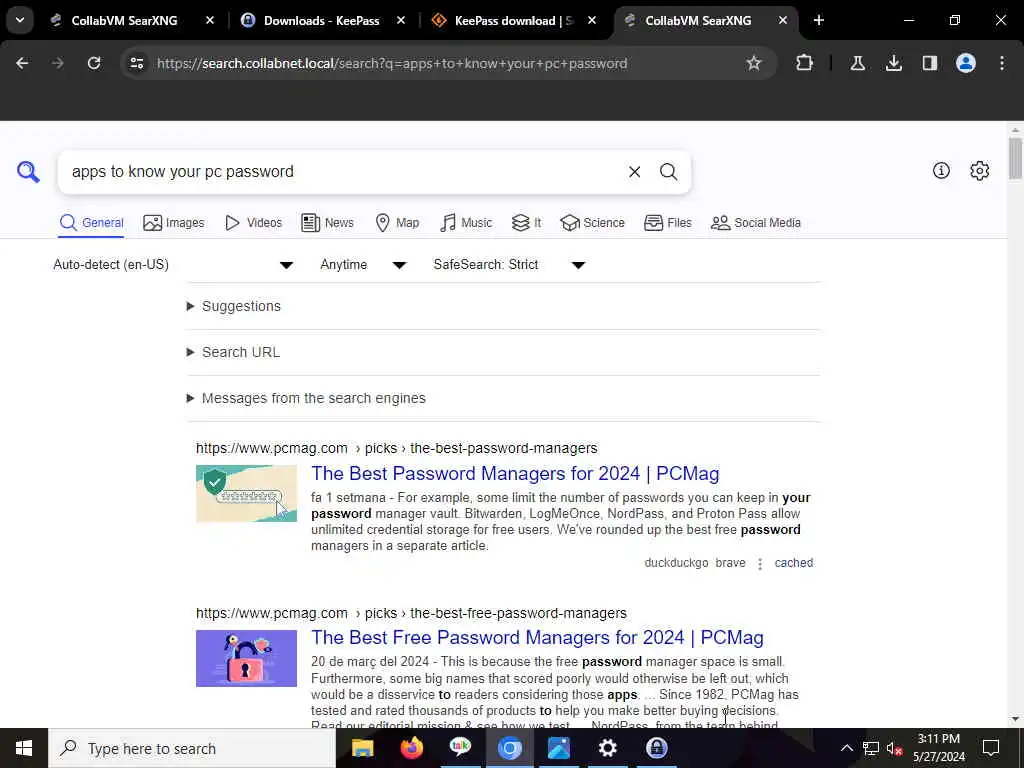Show hidden system tray icons
1024x768 pixels.
(x=846, y=748)
